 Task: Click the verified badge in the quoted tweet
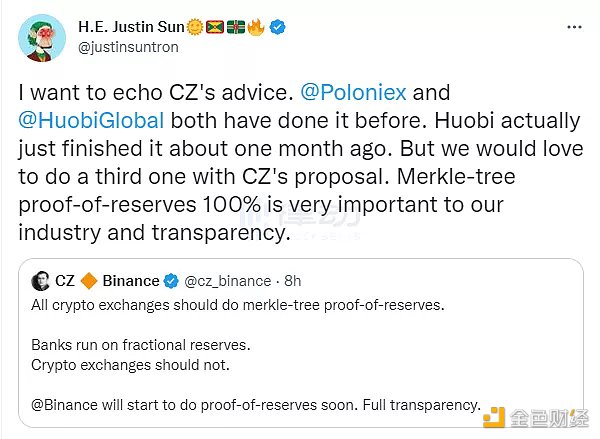[172, 281]
